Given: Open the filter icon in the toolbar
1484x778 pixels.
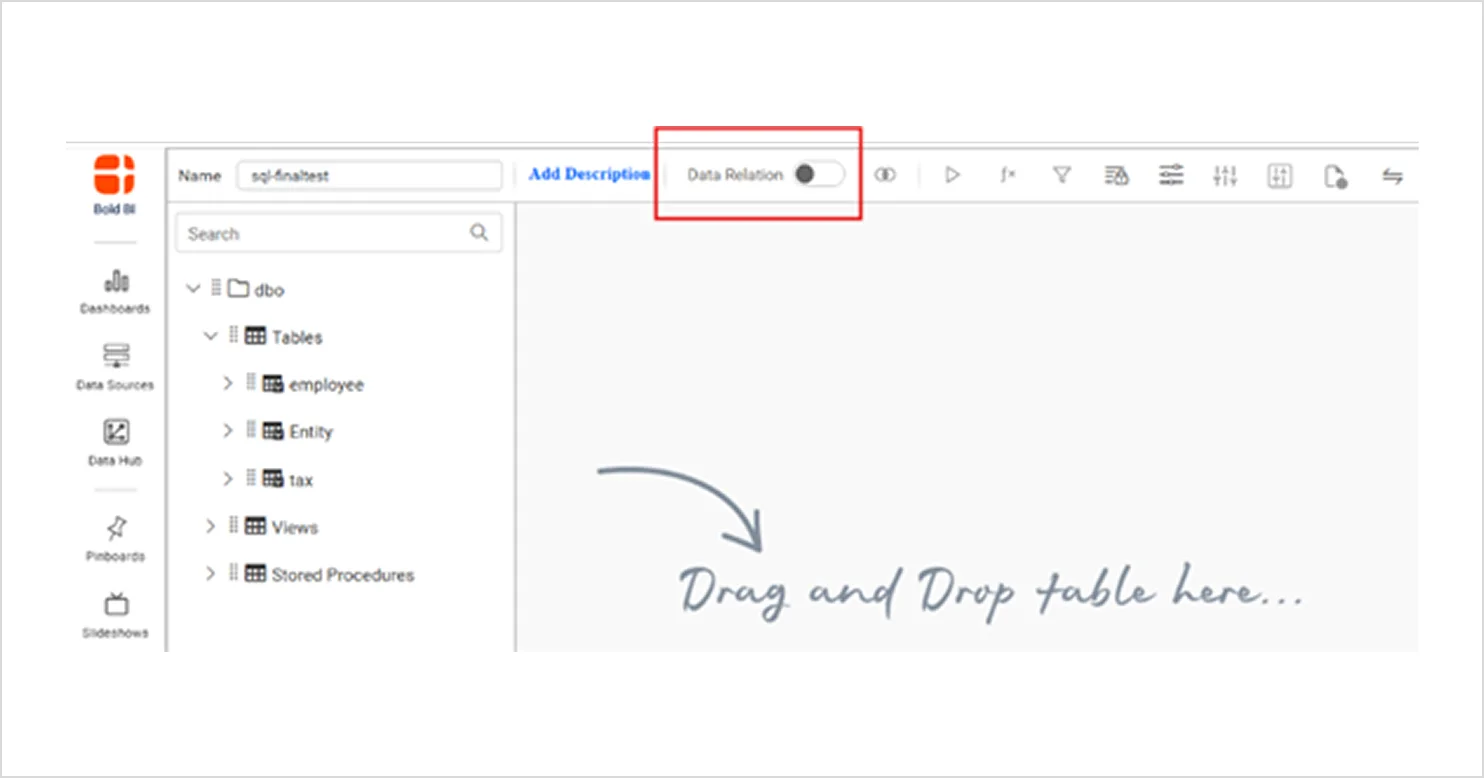Looking at the screenshot, I should point(1061,175).
